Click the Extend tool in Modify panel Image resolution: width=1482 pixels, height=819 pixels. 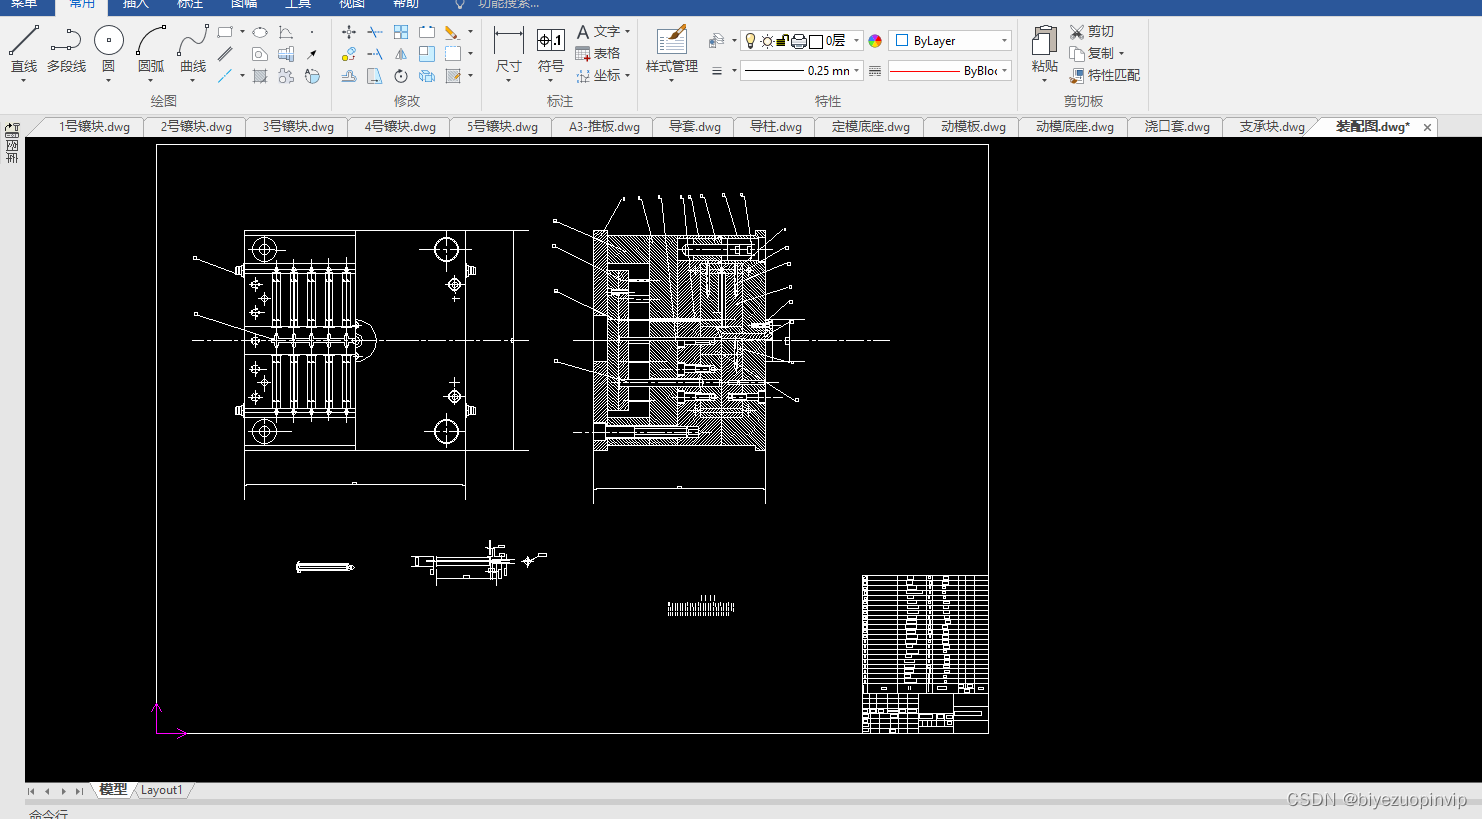click(375, 54)
